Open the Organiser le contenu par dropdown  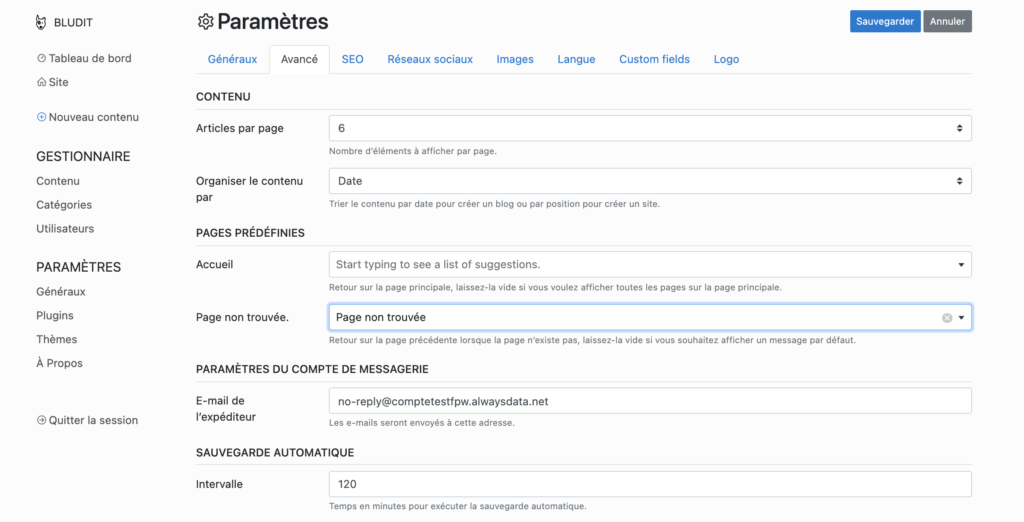pos(650,181)
